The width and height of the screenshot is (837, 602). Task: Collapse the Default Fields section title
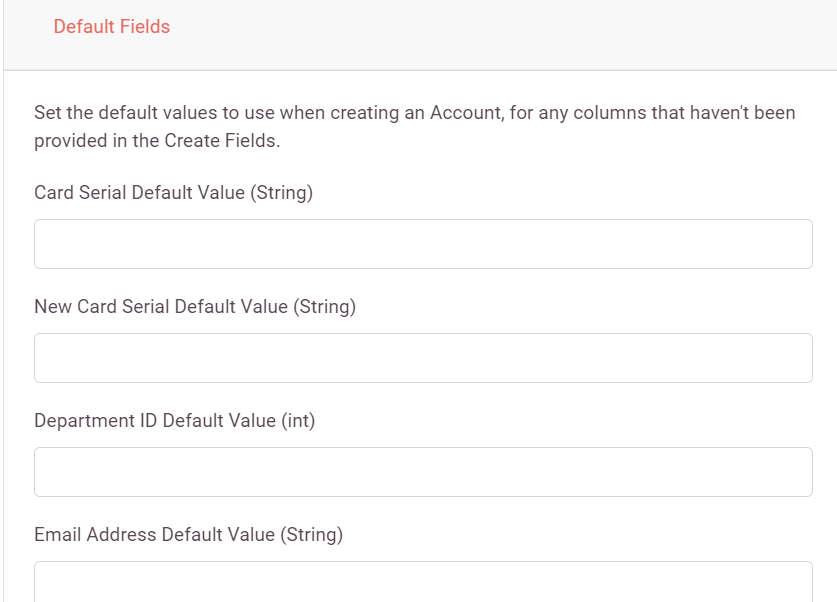coord(112,26)
